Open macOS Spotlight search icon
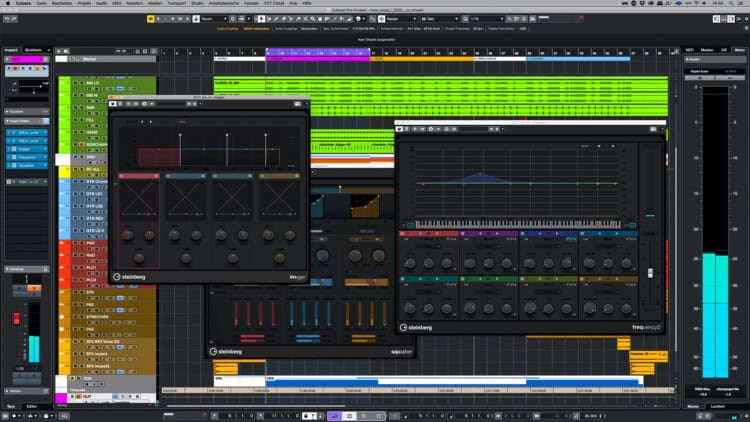The width and height of the screenshot is (750, 422). coord(731,3)
